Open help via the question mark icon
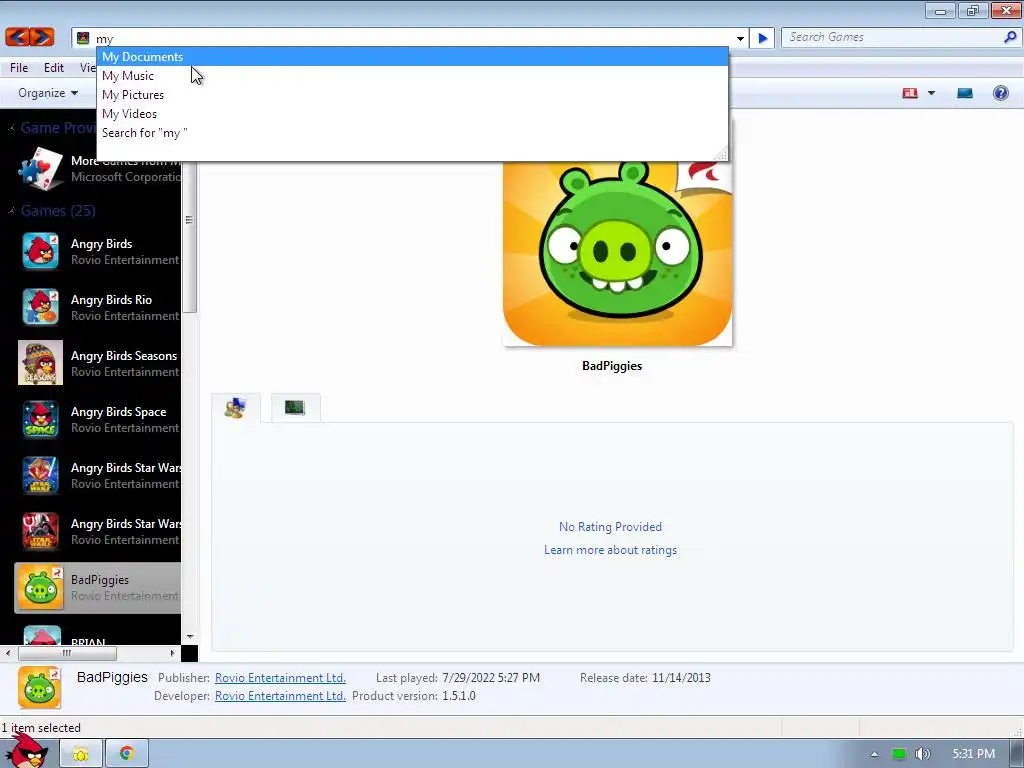 pos(1000,93)
